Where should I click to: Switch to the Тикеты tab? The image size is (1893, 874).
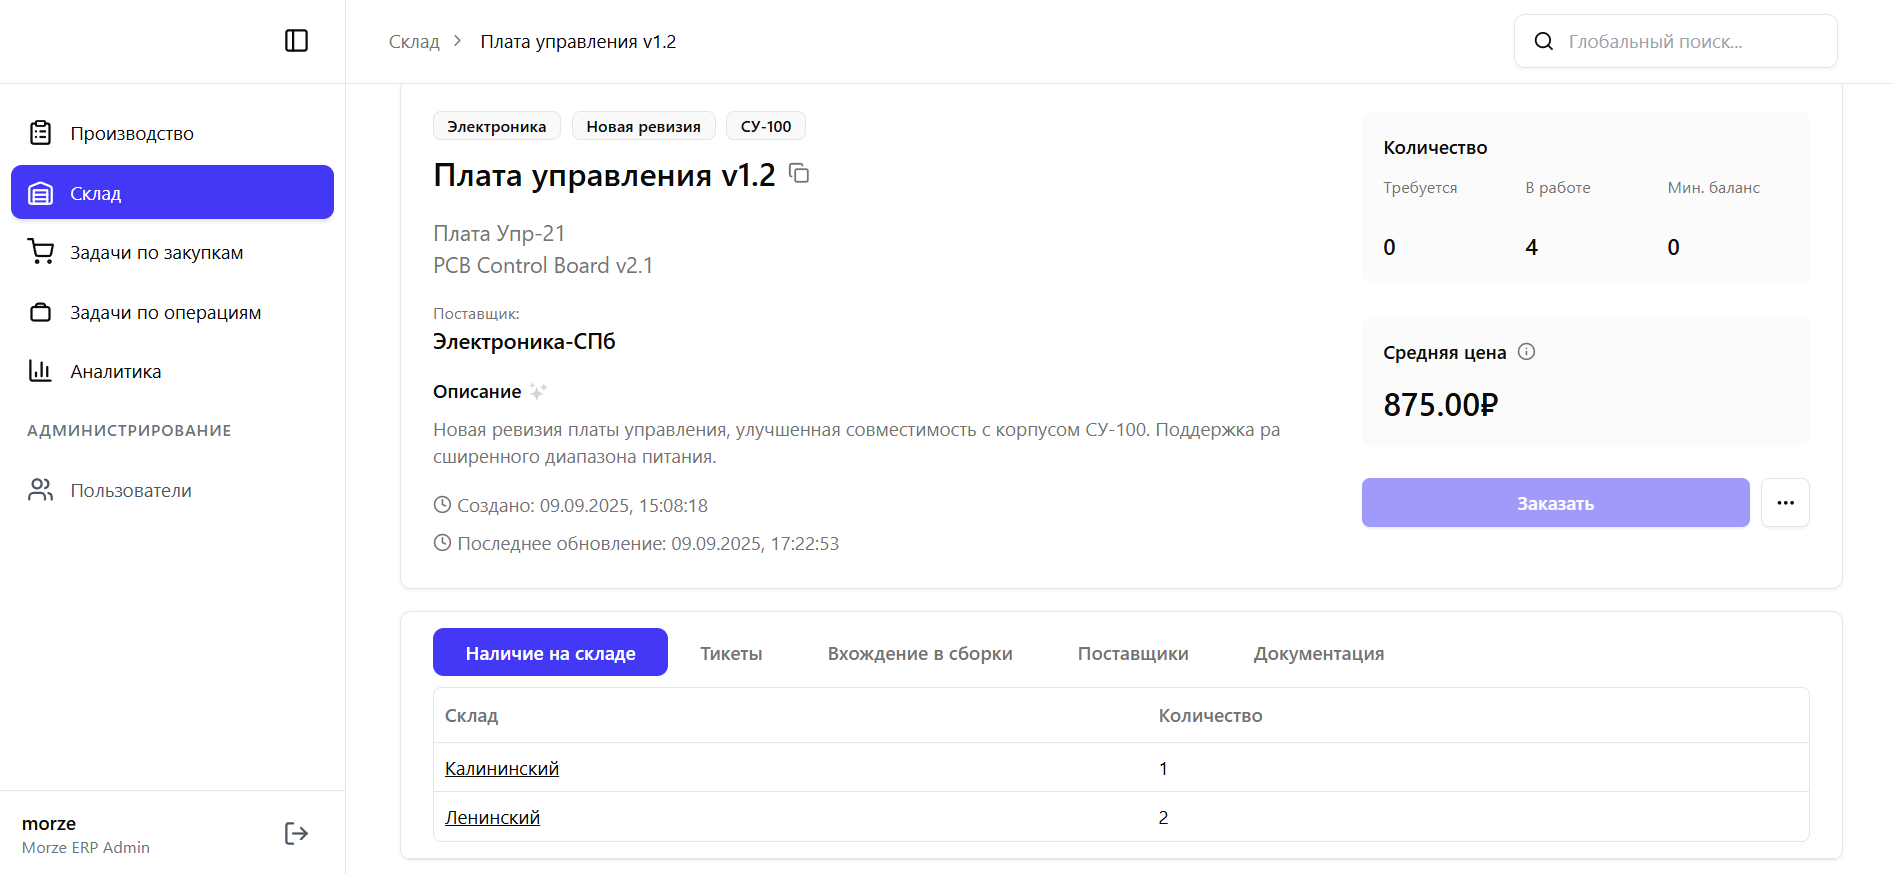tap(731, 654)
